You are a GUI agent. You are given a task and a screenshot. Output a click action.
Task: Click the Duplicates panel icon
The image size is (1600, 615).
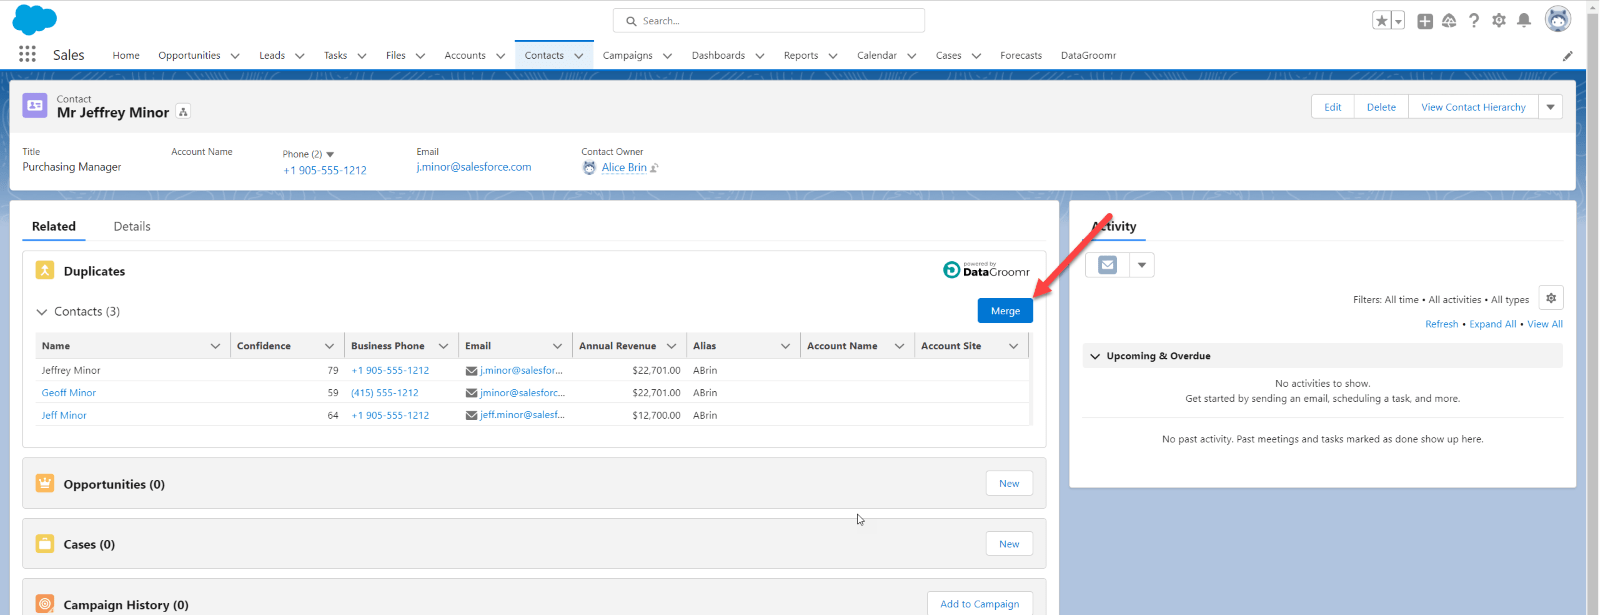tap(45, 271)
